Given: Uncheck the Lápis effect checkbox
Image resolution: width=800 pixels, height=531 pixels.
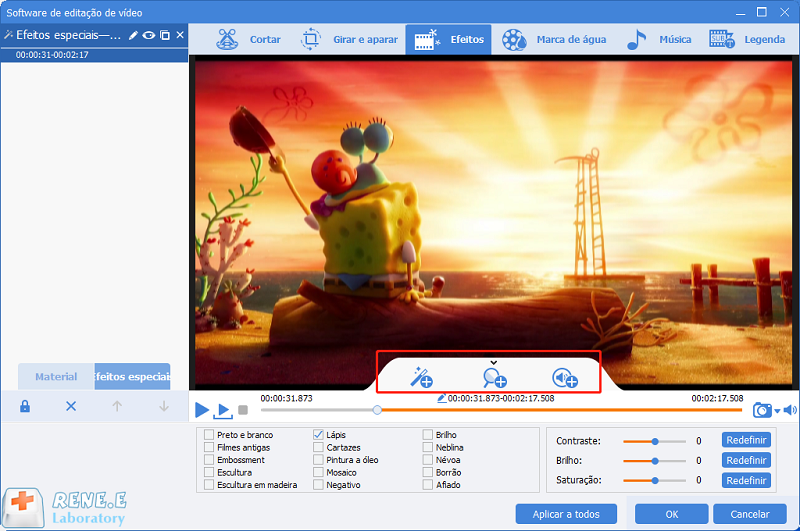Looking at the screenshot, I should 318,435.
